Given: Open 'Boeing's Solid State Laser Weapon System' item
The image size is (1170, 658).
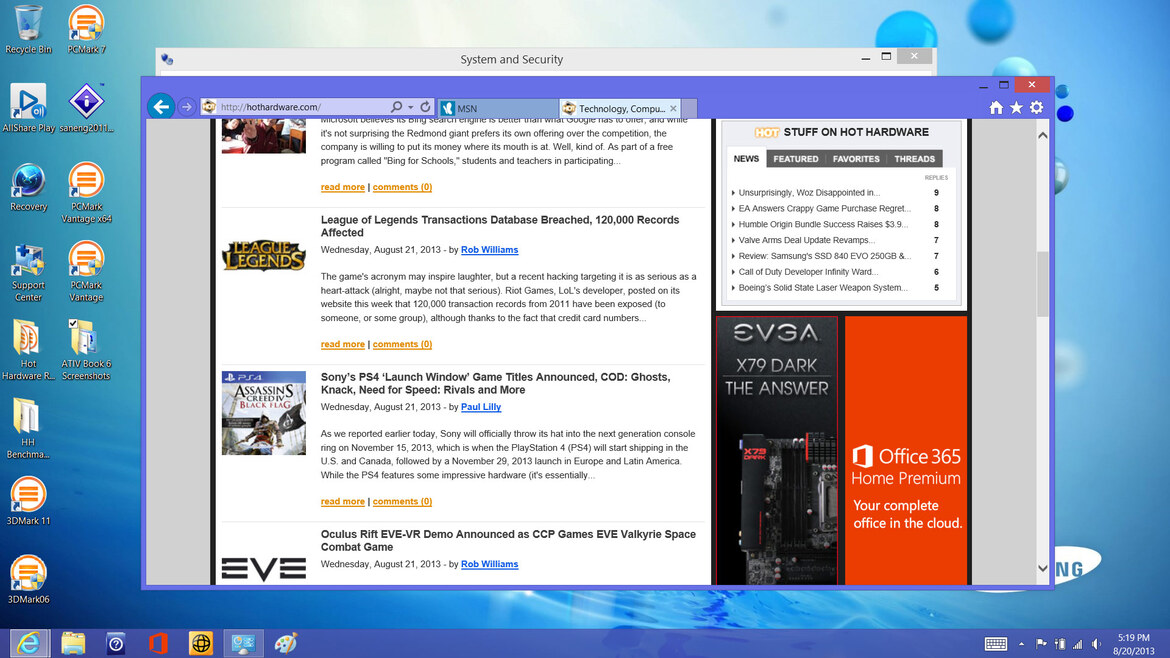Looking at the screenshot, I should click(x=823, y=287).
